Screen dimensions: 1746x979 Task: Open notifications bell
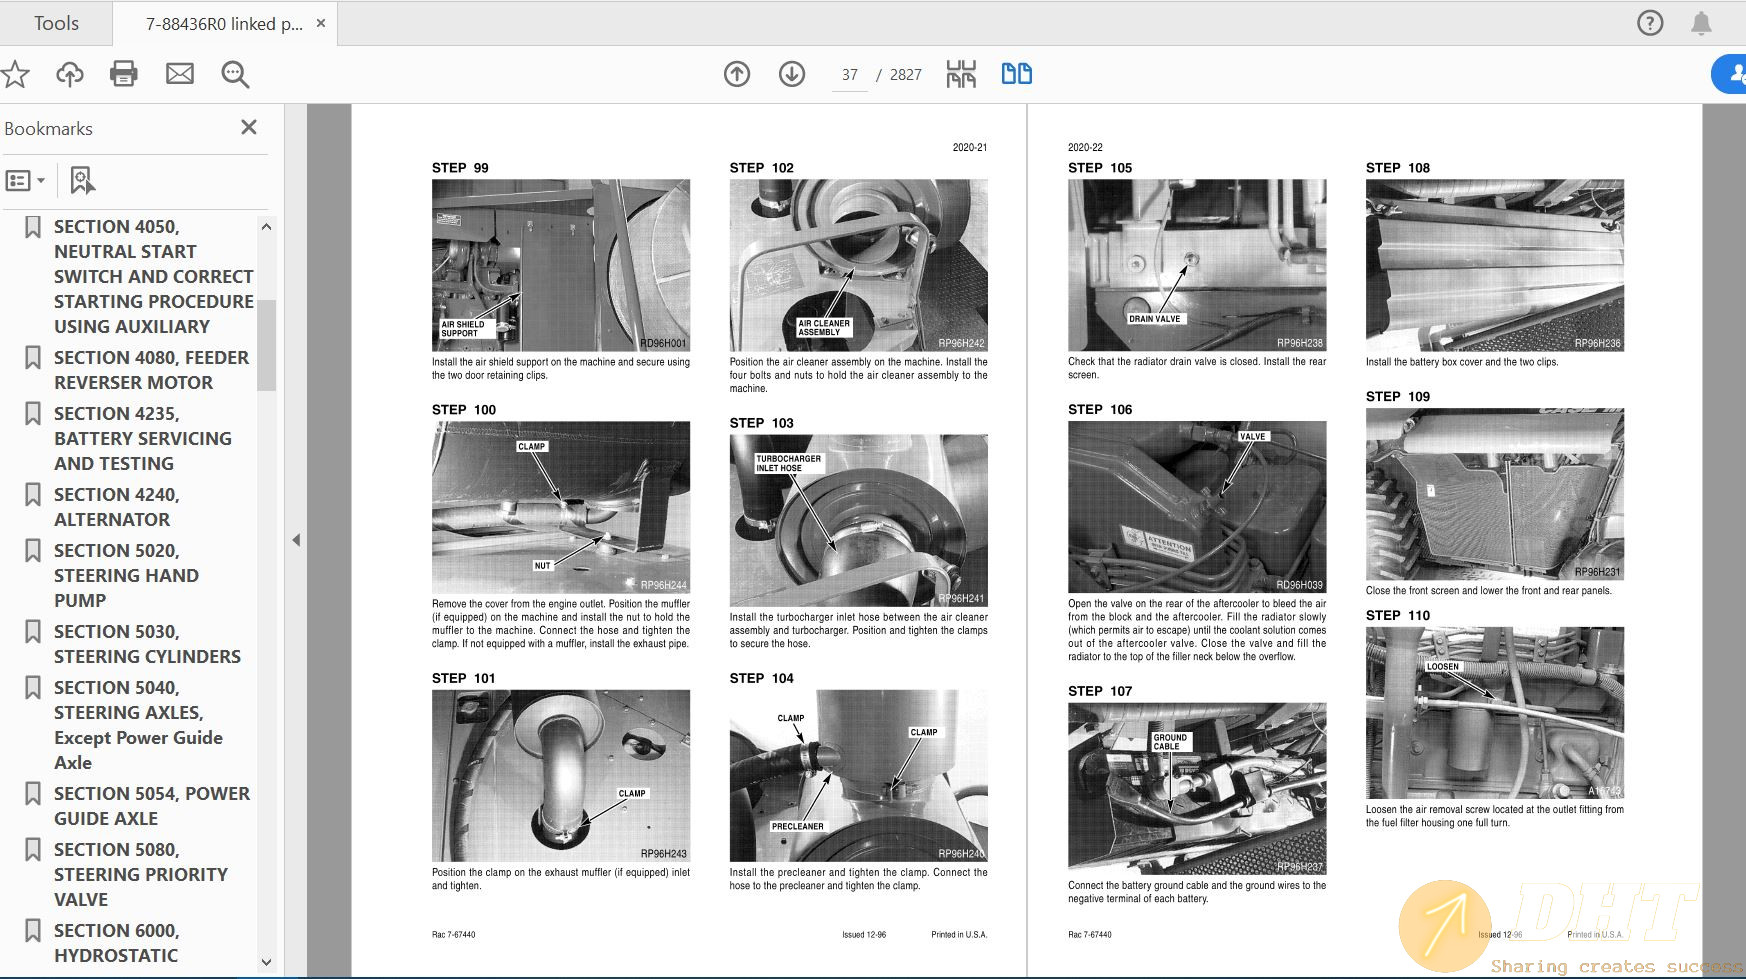(1701, 23)
